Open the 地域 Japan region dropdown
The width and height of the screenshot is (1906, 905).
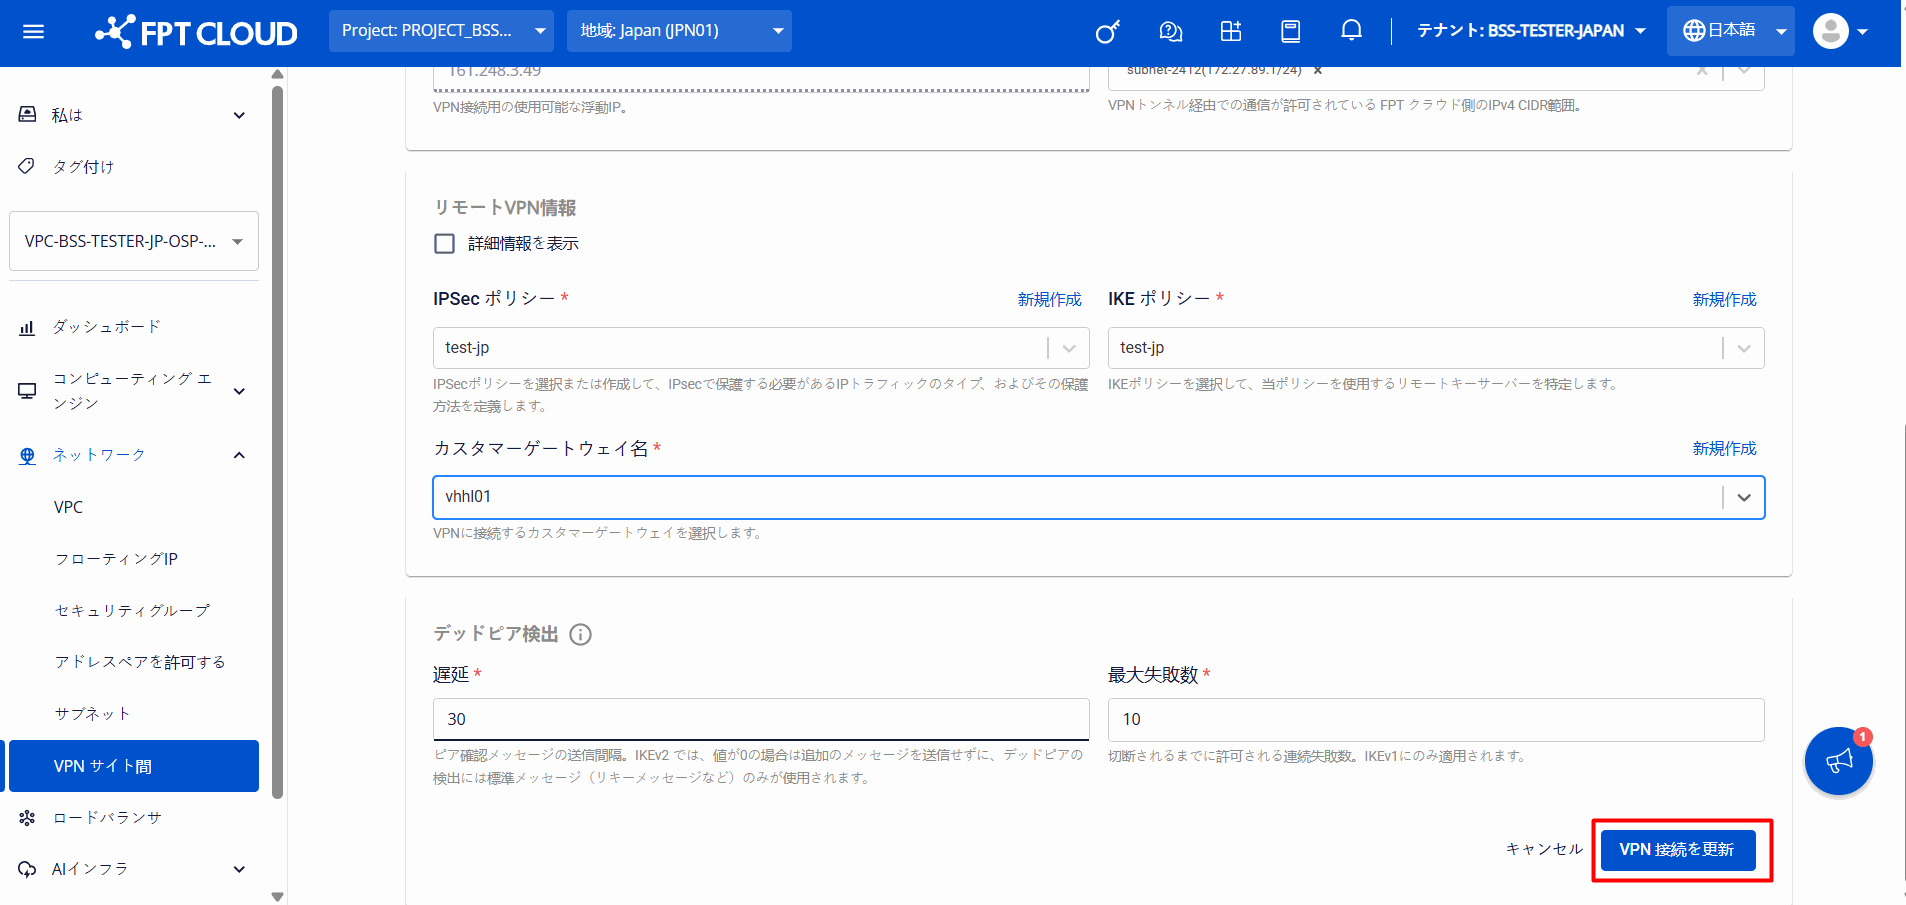click(x=679, y=31)
